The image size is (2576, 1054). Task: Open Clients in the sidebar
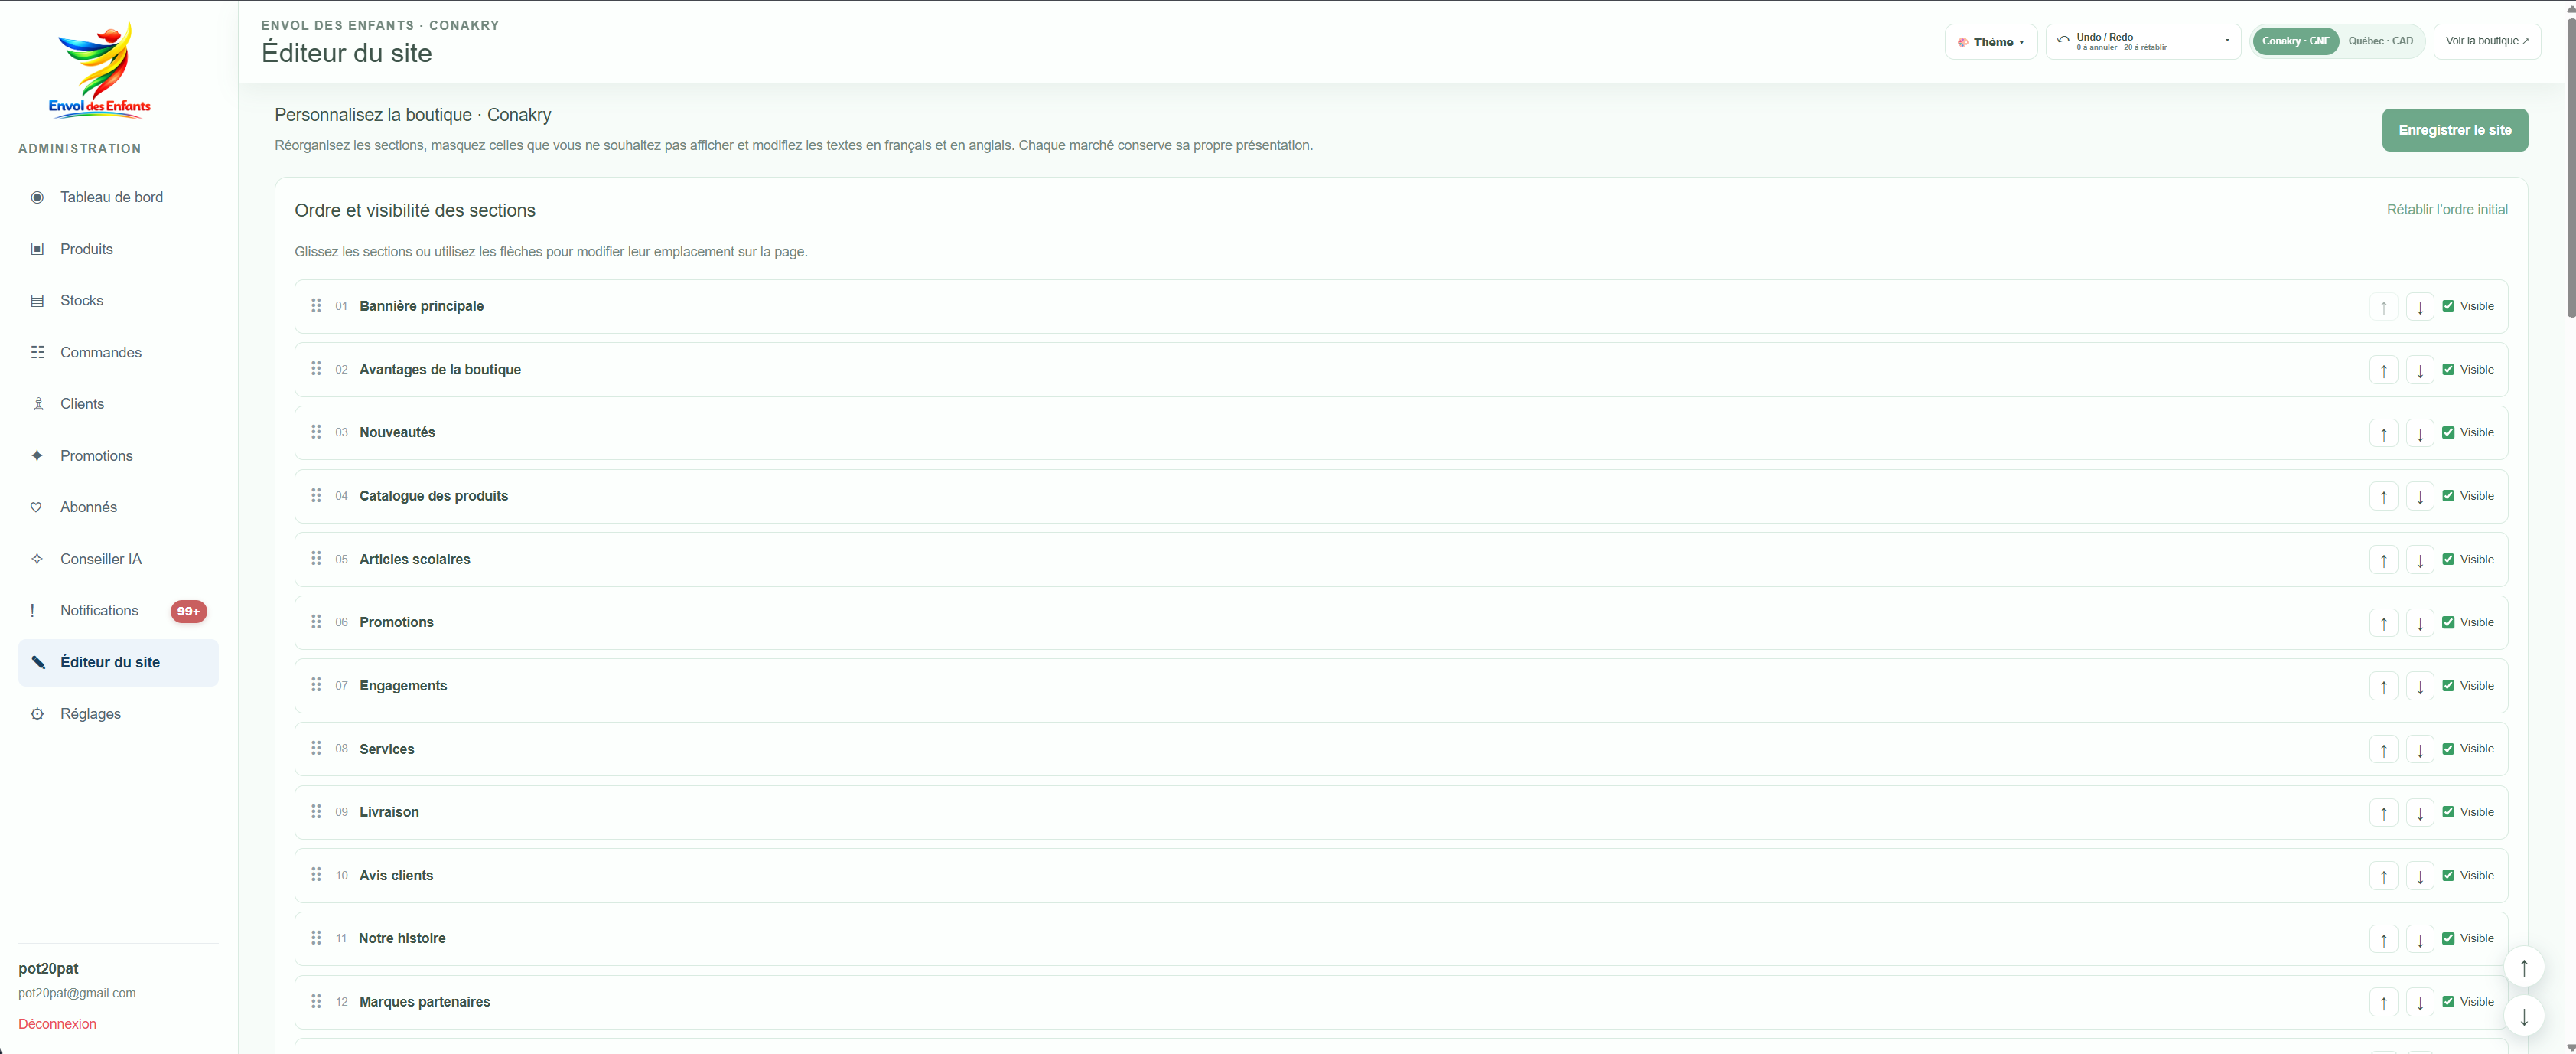pyautogui.click(x=118, y=404)
